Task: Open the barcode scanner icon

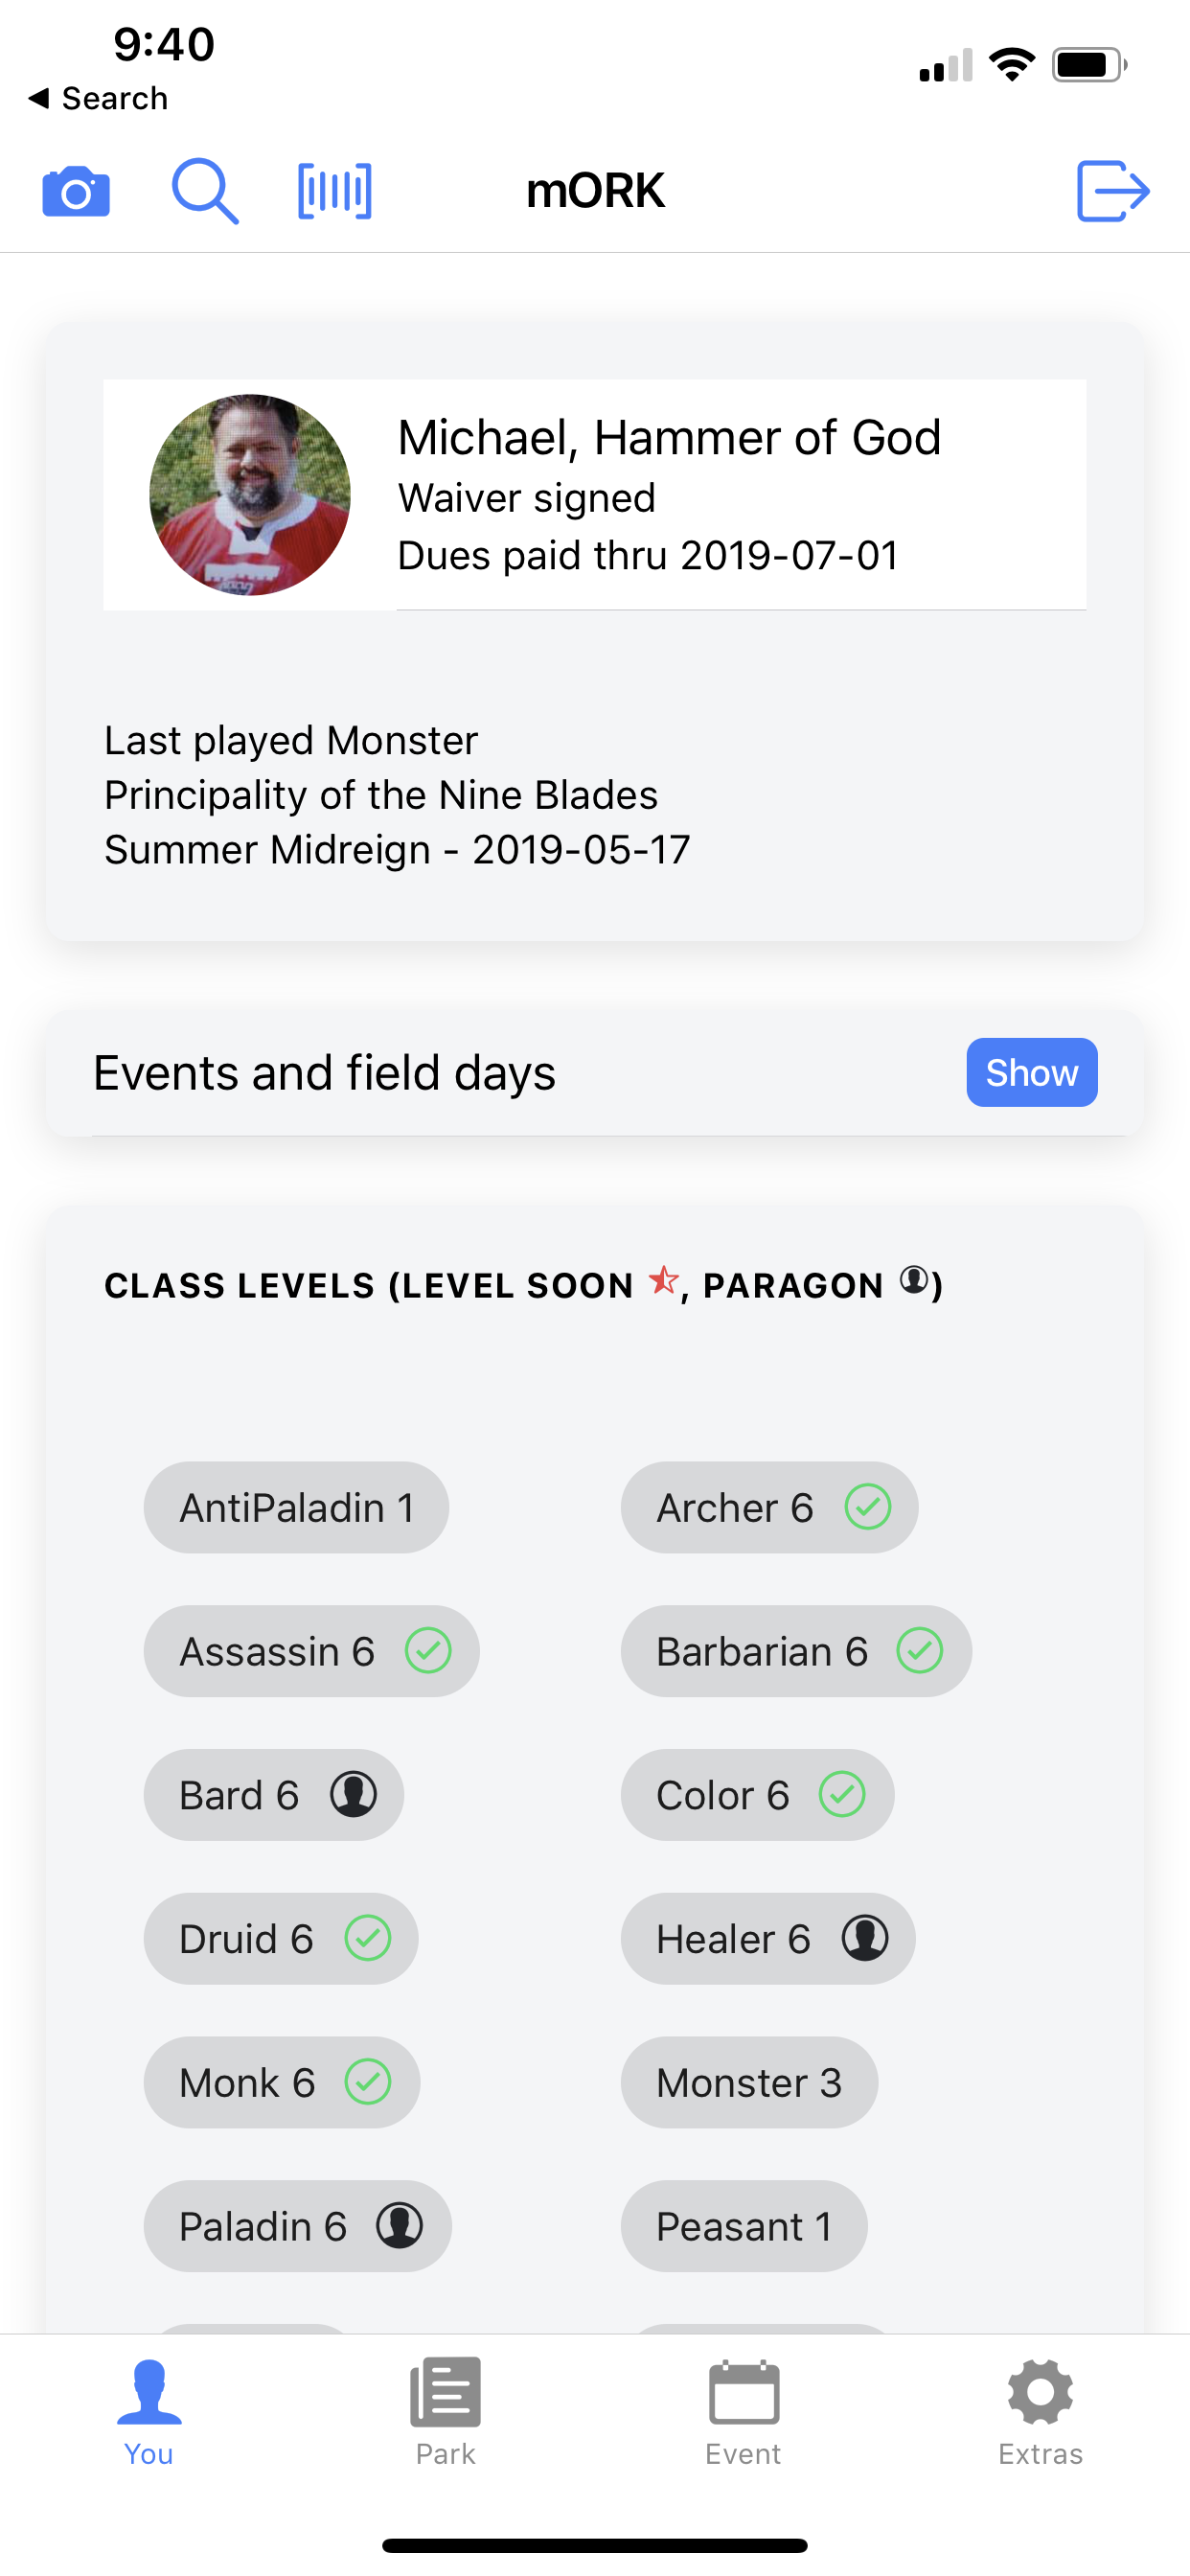Action: point(335,191)
